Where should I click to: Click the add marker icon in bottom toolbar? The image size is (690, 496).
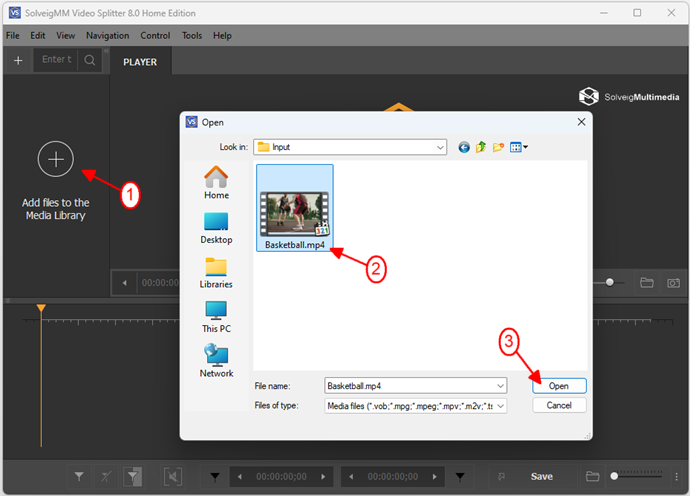(x=79, y=476)
